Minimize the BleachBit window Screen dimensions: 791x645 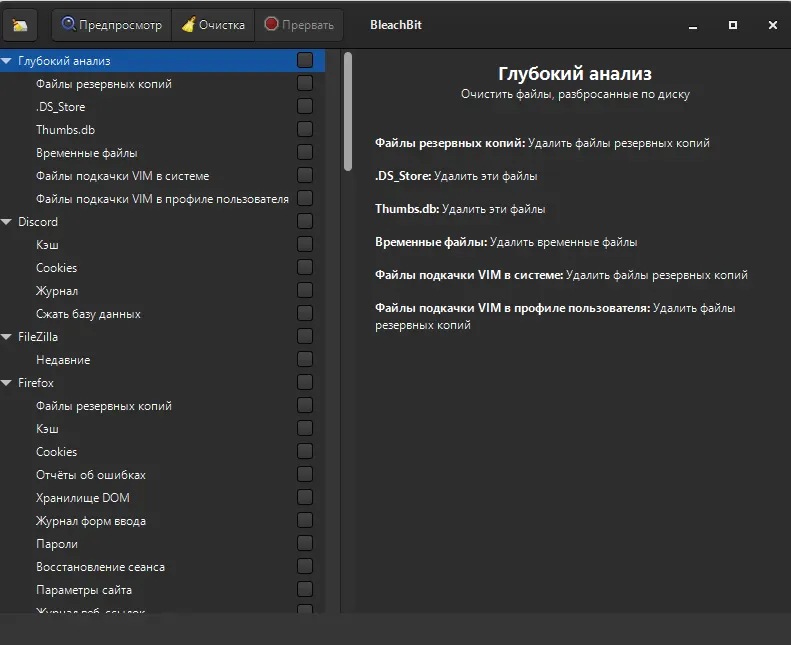click(x=692, y=25)
